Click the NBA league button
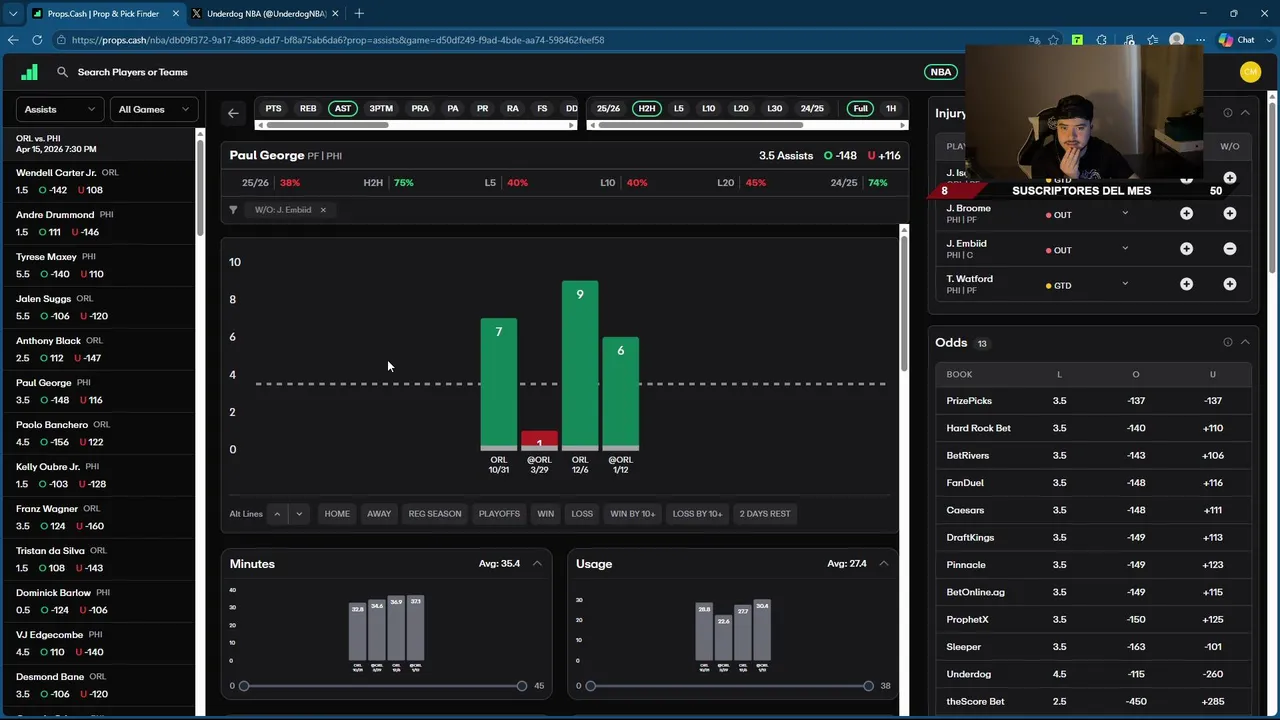The height and width of the screenshot is (720, 1280). point(941,72)
